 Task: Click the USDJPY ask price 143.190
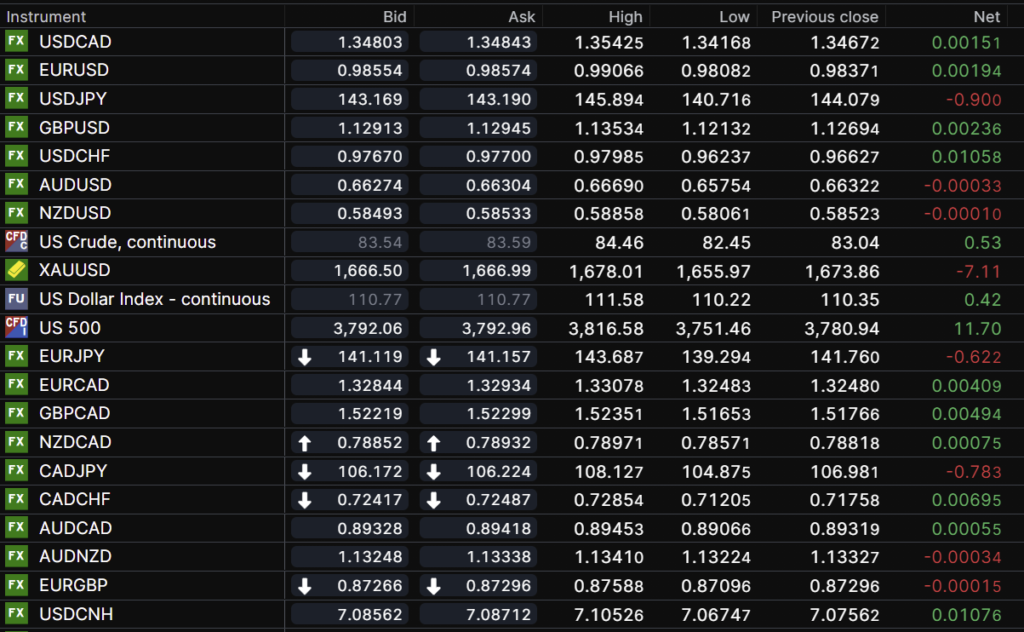coord(478,99)
